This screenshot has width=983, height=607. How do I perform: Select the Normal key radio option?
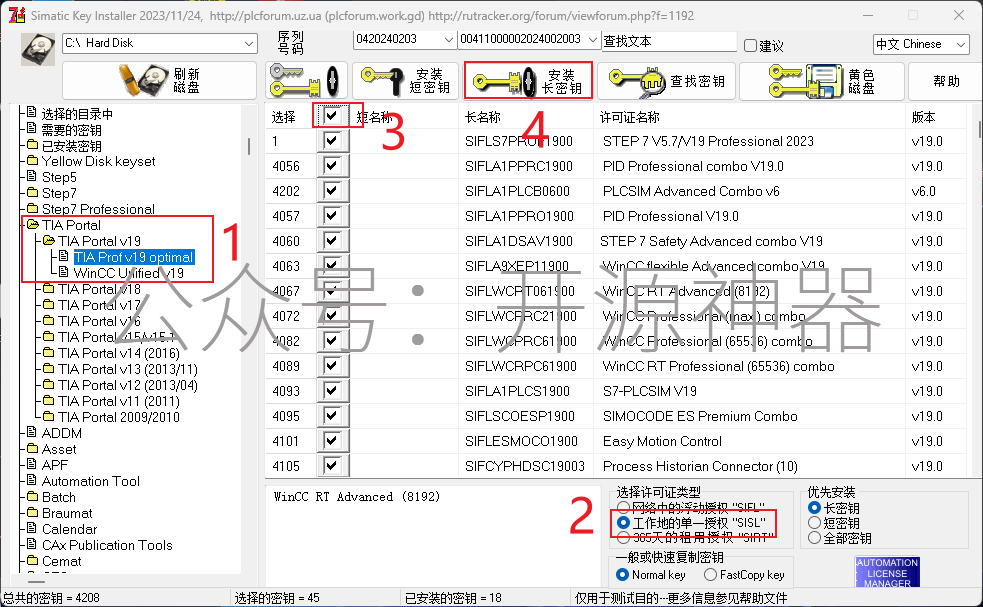coord(623,574)
